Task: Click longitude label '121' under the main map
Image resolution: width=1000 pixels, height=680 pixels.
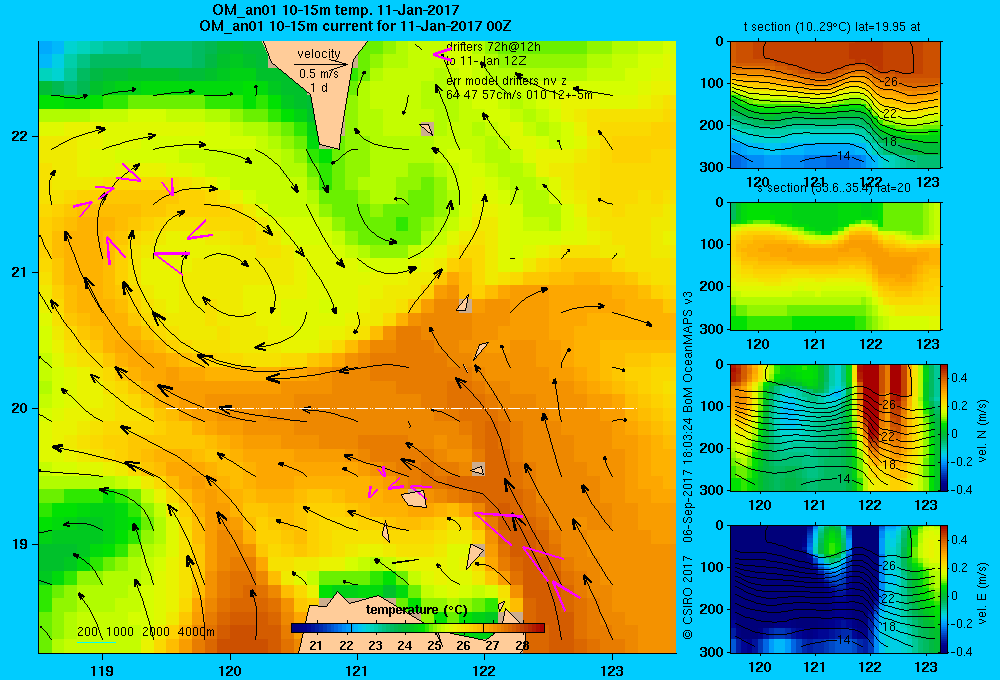Action: (357, 670)
